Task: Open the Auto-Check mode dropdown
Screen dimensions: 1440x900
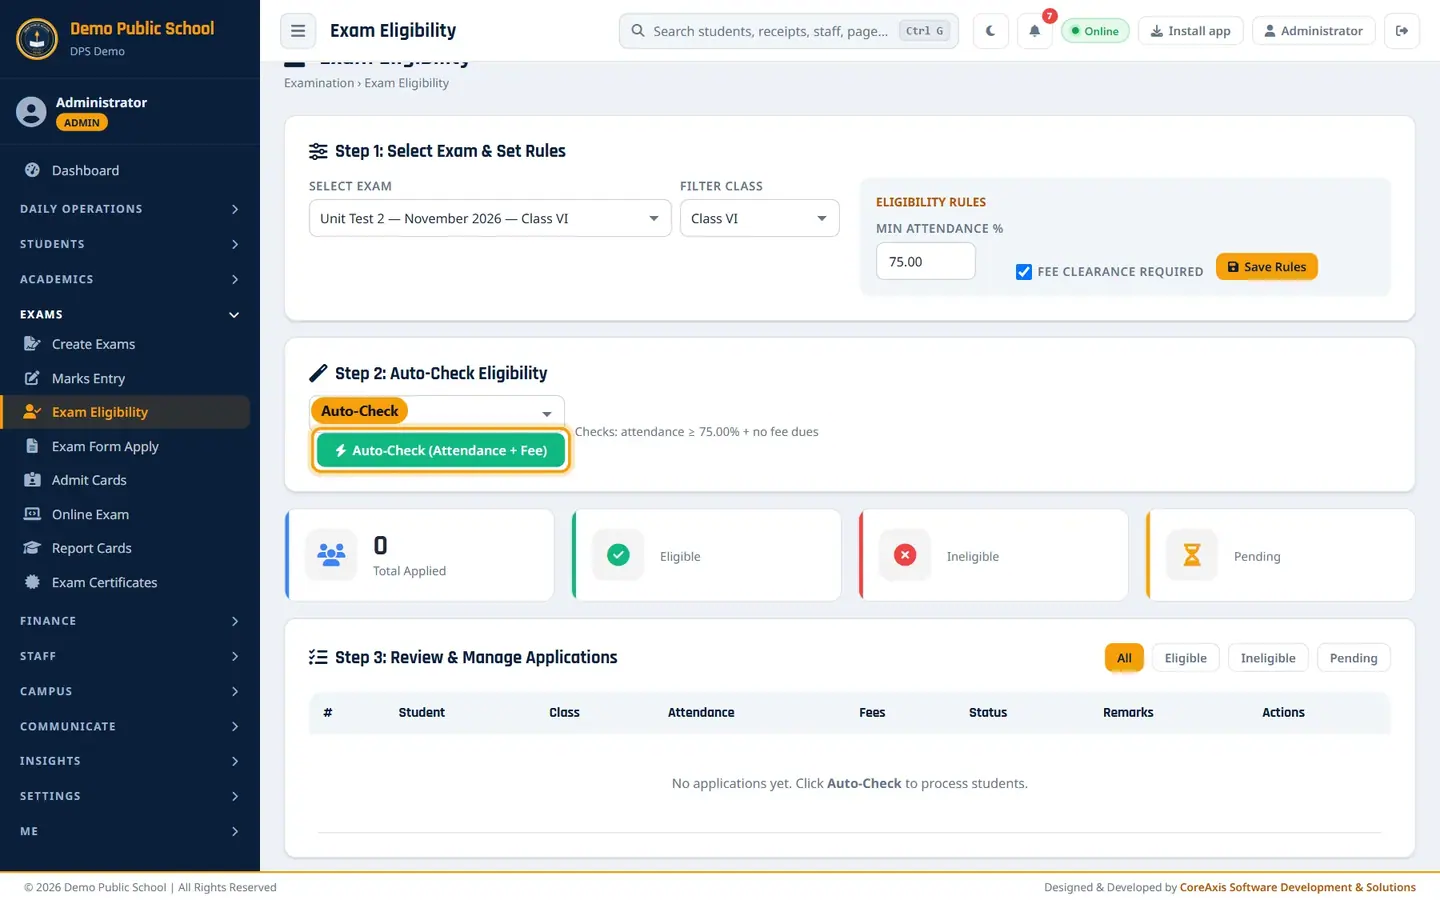Action: click(437, 412)
